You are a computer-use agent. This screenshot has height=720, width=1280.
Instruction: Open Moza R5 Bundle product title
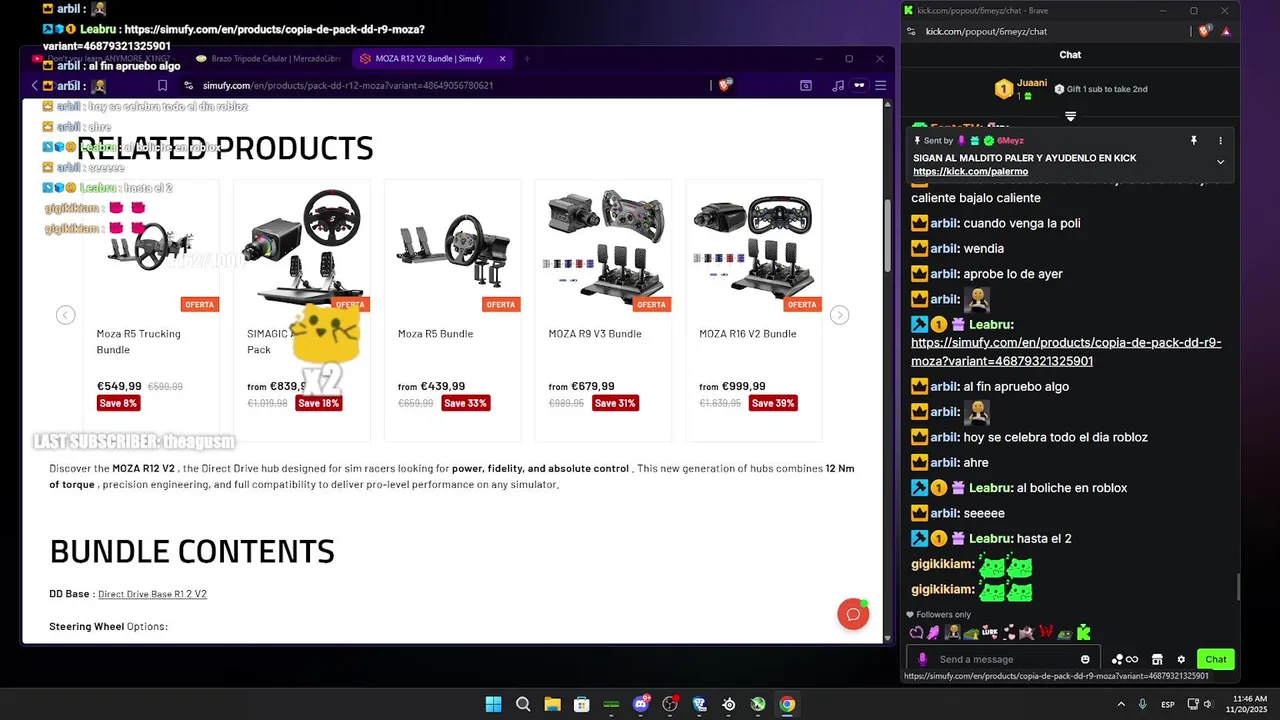435,334
